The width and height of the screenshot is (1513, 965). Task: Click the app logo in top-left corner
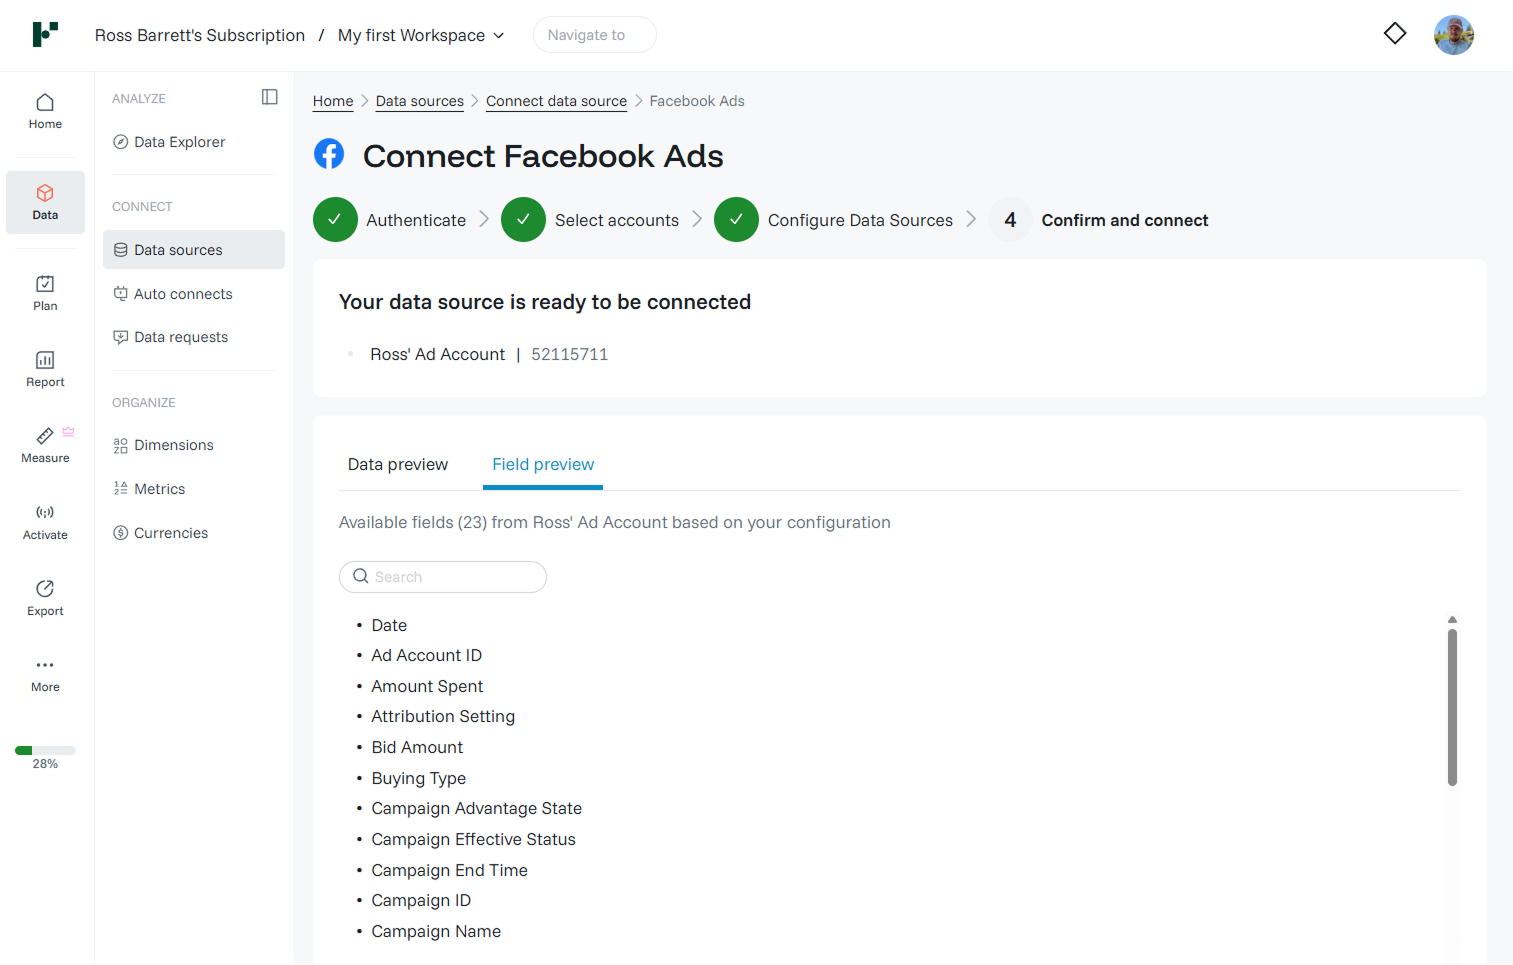coord(45,34)
